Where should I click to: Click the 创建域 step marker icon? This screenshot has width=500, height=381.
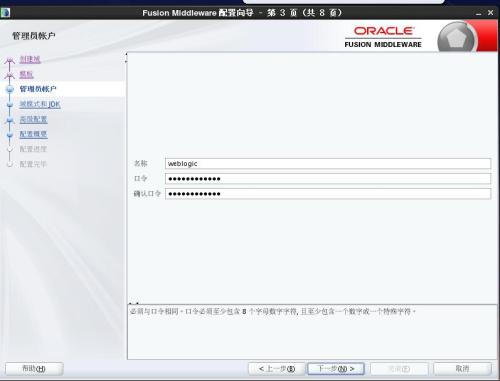click(10, 61)
